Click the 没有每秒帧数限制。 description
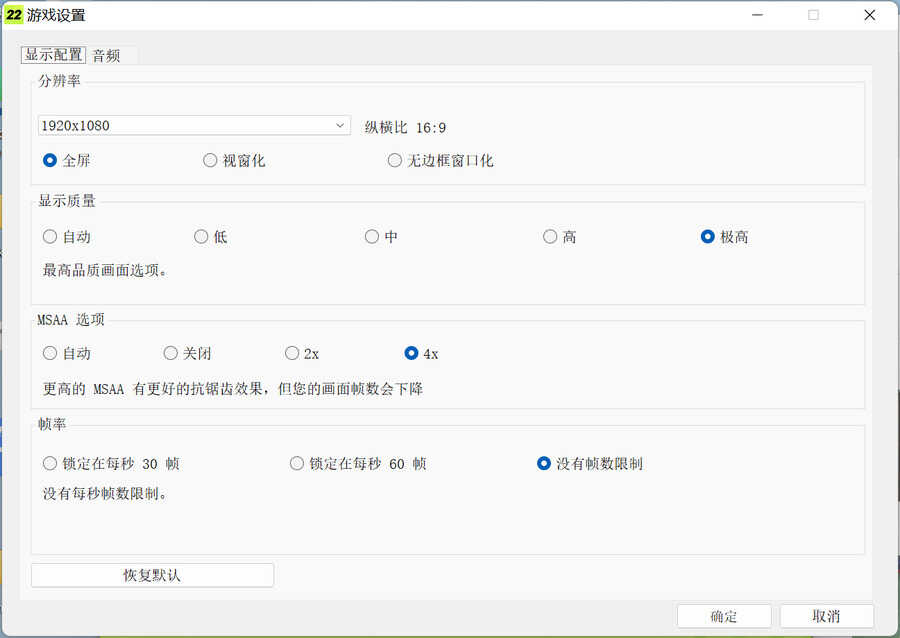Screen dimensions: 900x638 105,493
